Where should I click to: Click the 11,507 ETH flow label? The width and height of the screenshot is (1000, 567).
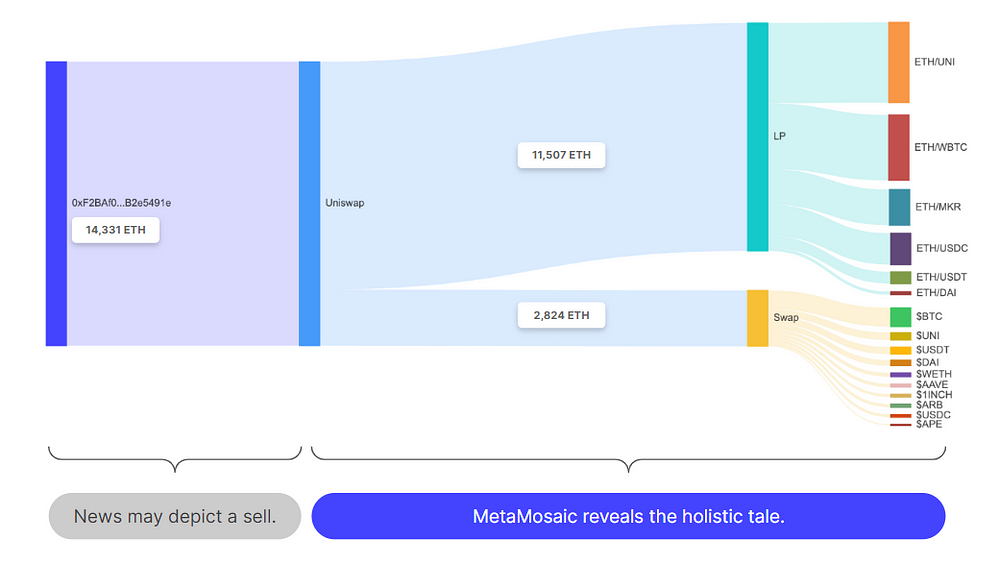pos(561,155)
